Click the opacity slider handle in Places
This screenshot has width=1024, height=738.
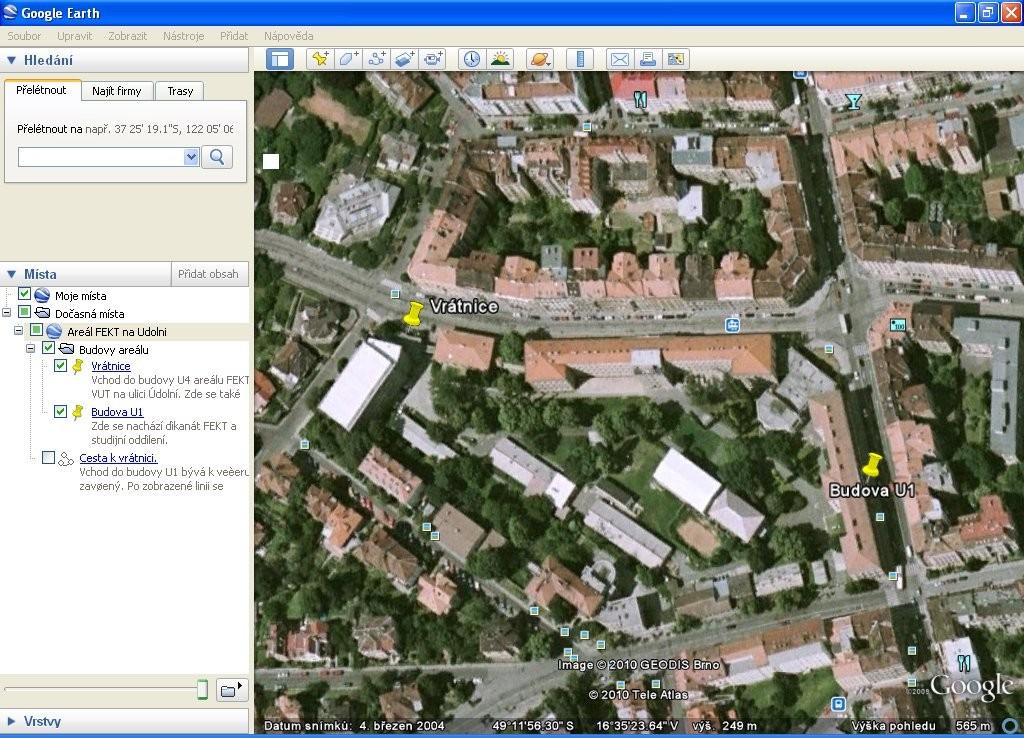(202, 689)
